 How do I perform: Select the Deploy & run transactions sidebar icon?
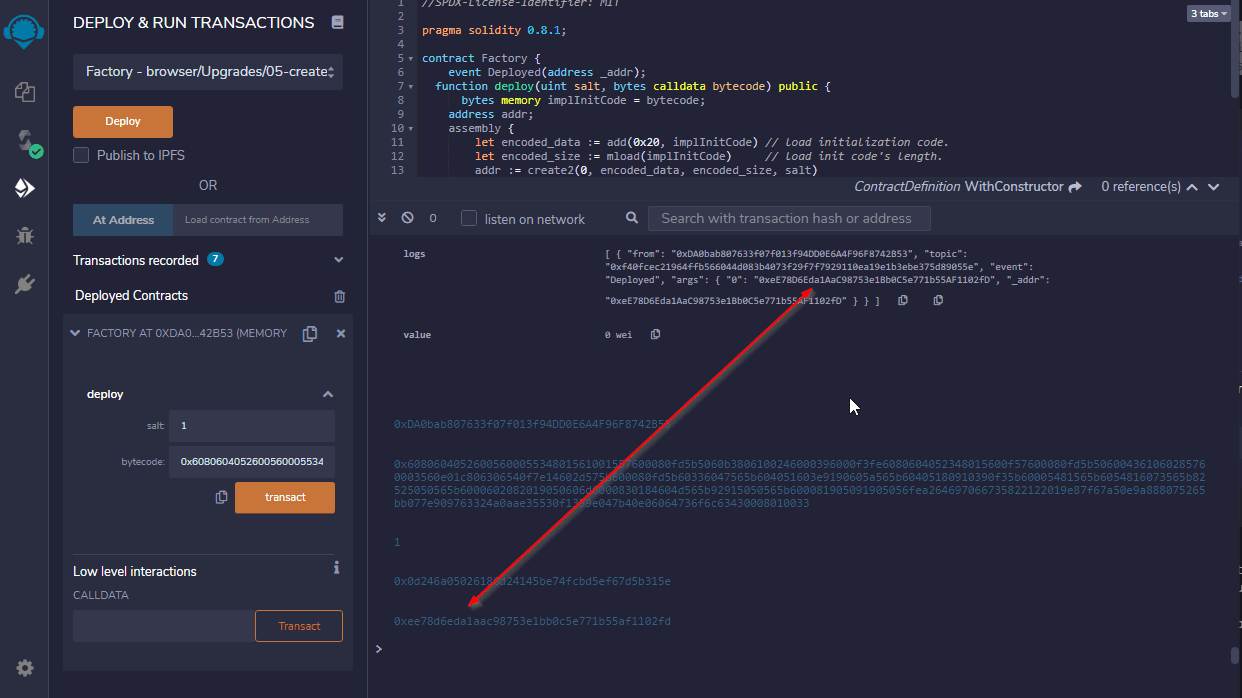25,188
